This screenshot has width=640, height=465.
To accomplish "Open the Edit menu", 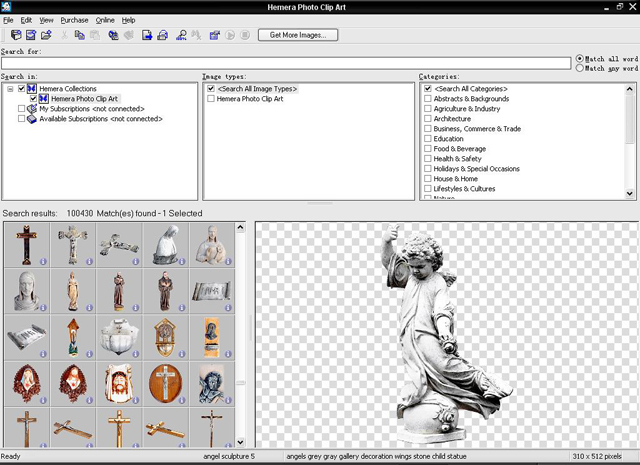I will pos(26,20).
